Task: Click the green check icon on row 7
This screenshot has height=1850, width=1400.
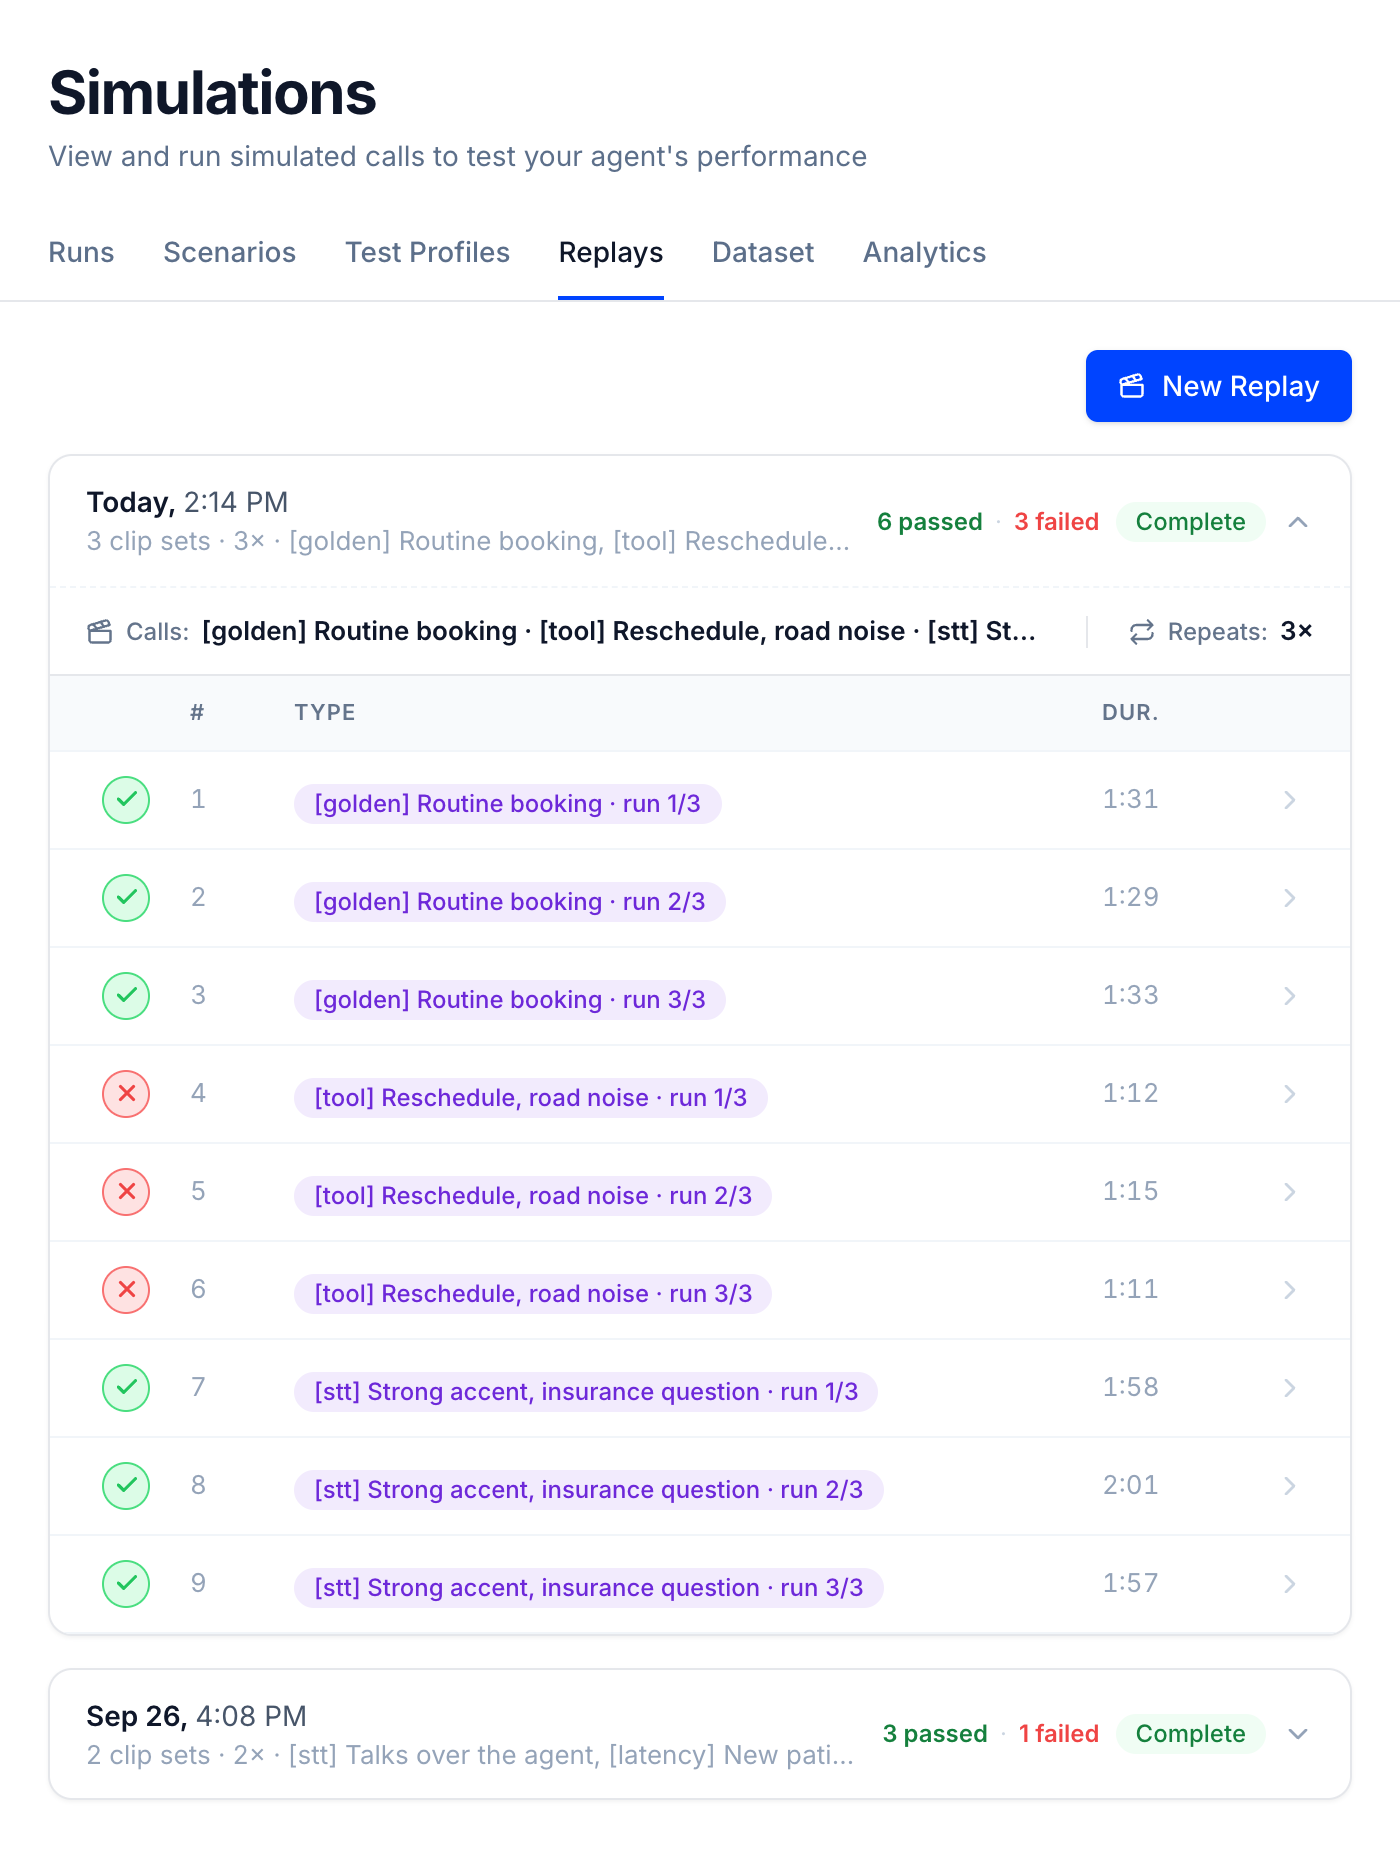Action: click(126, 1388)
